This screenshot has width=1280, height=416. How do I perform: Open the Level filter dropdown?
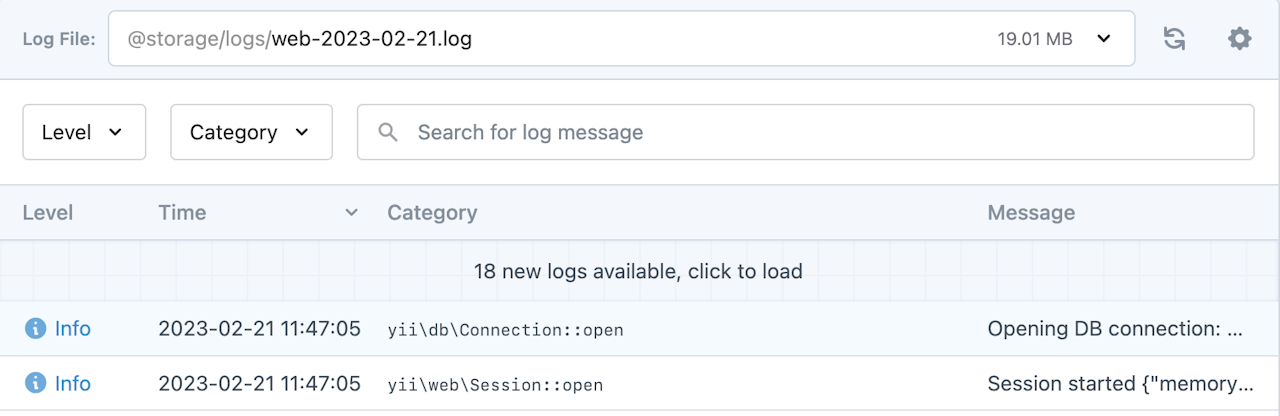84,132
